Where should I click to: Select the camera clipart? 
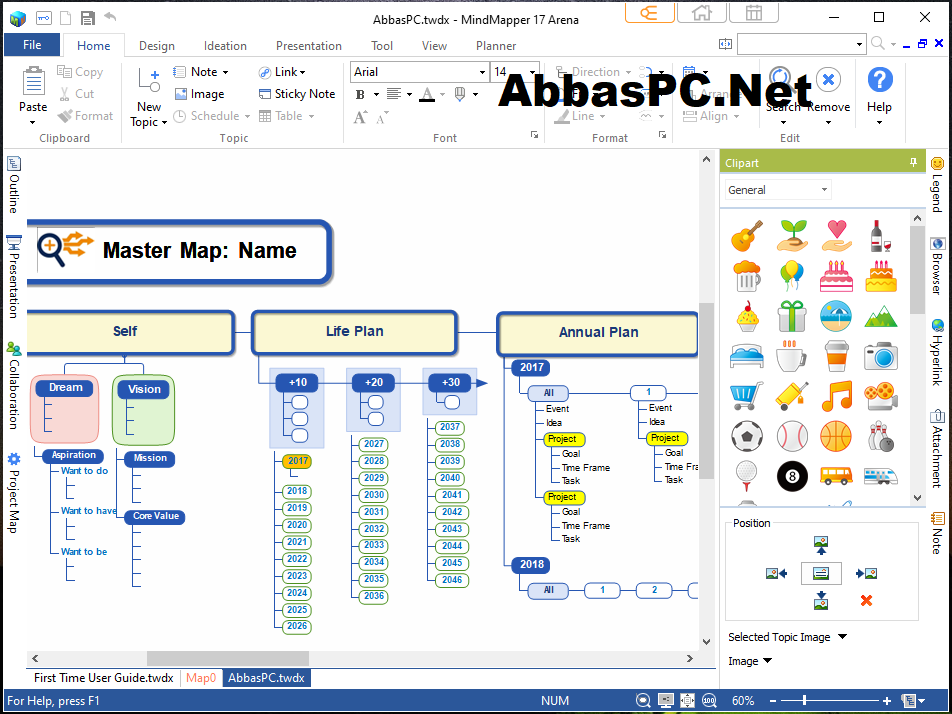881,356
